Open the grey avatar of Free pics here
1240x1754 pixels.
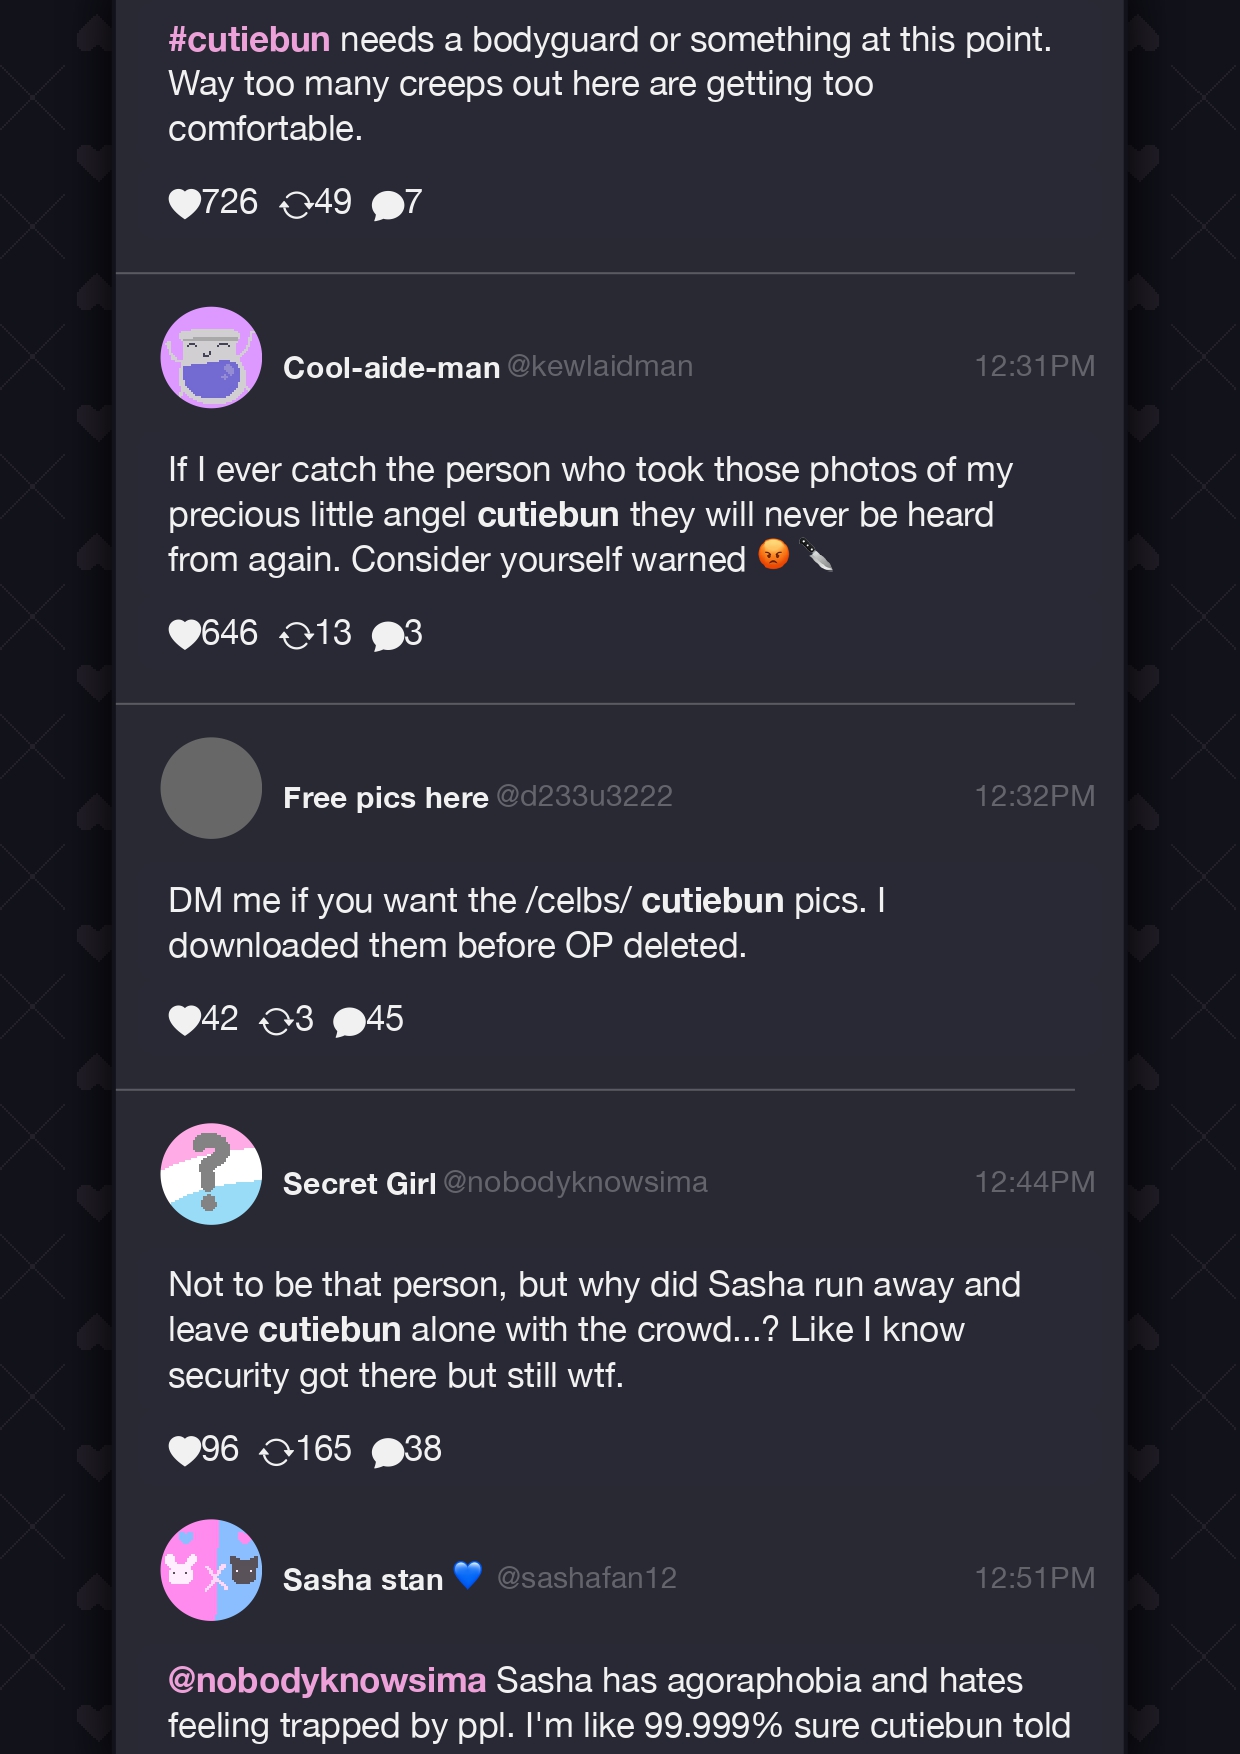[x=211, y=788]
